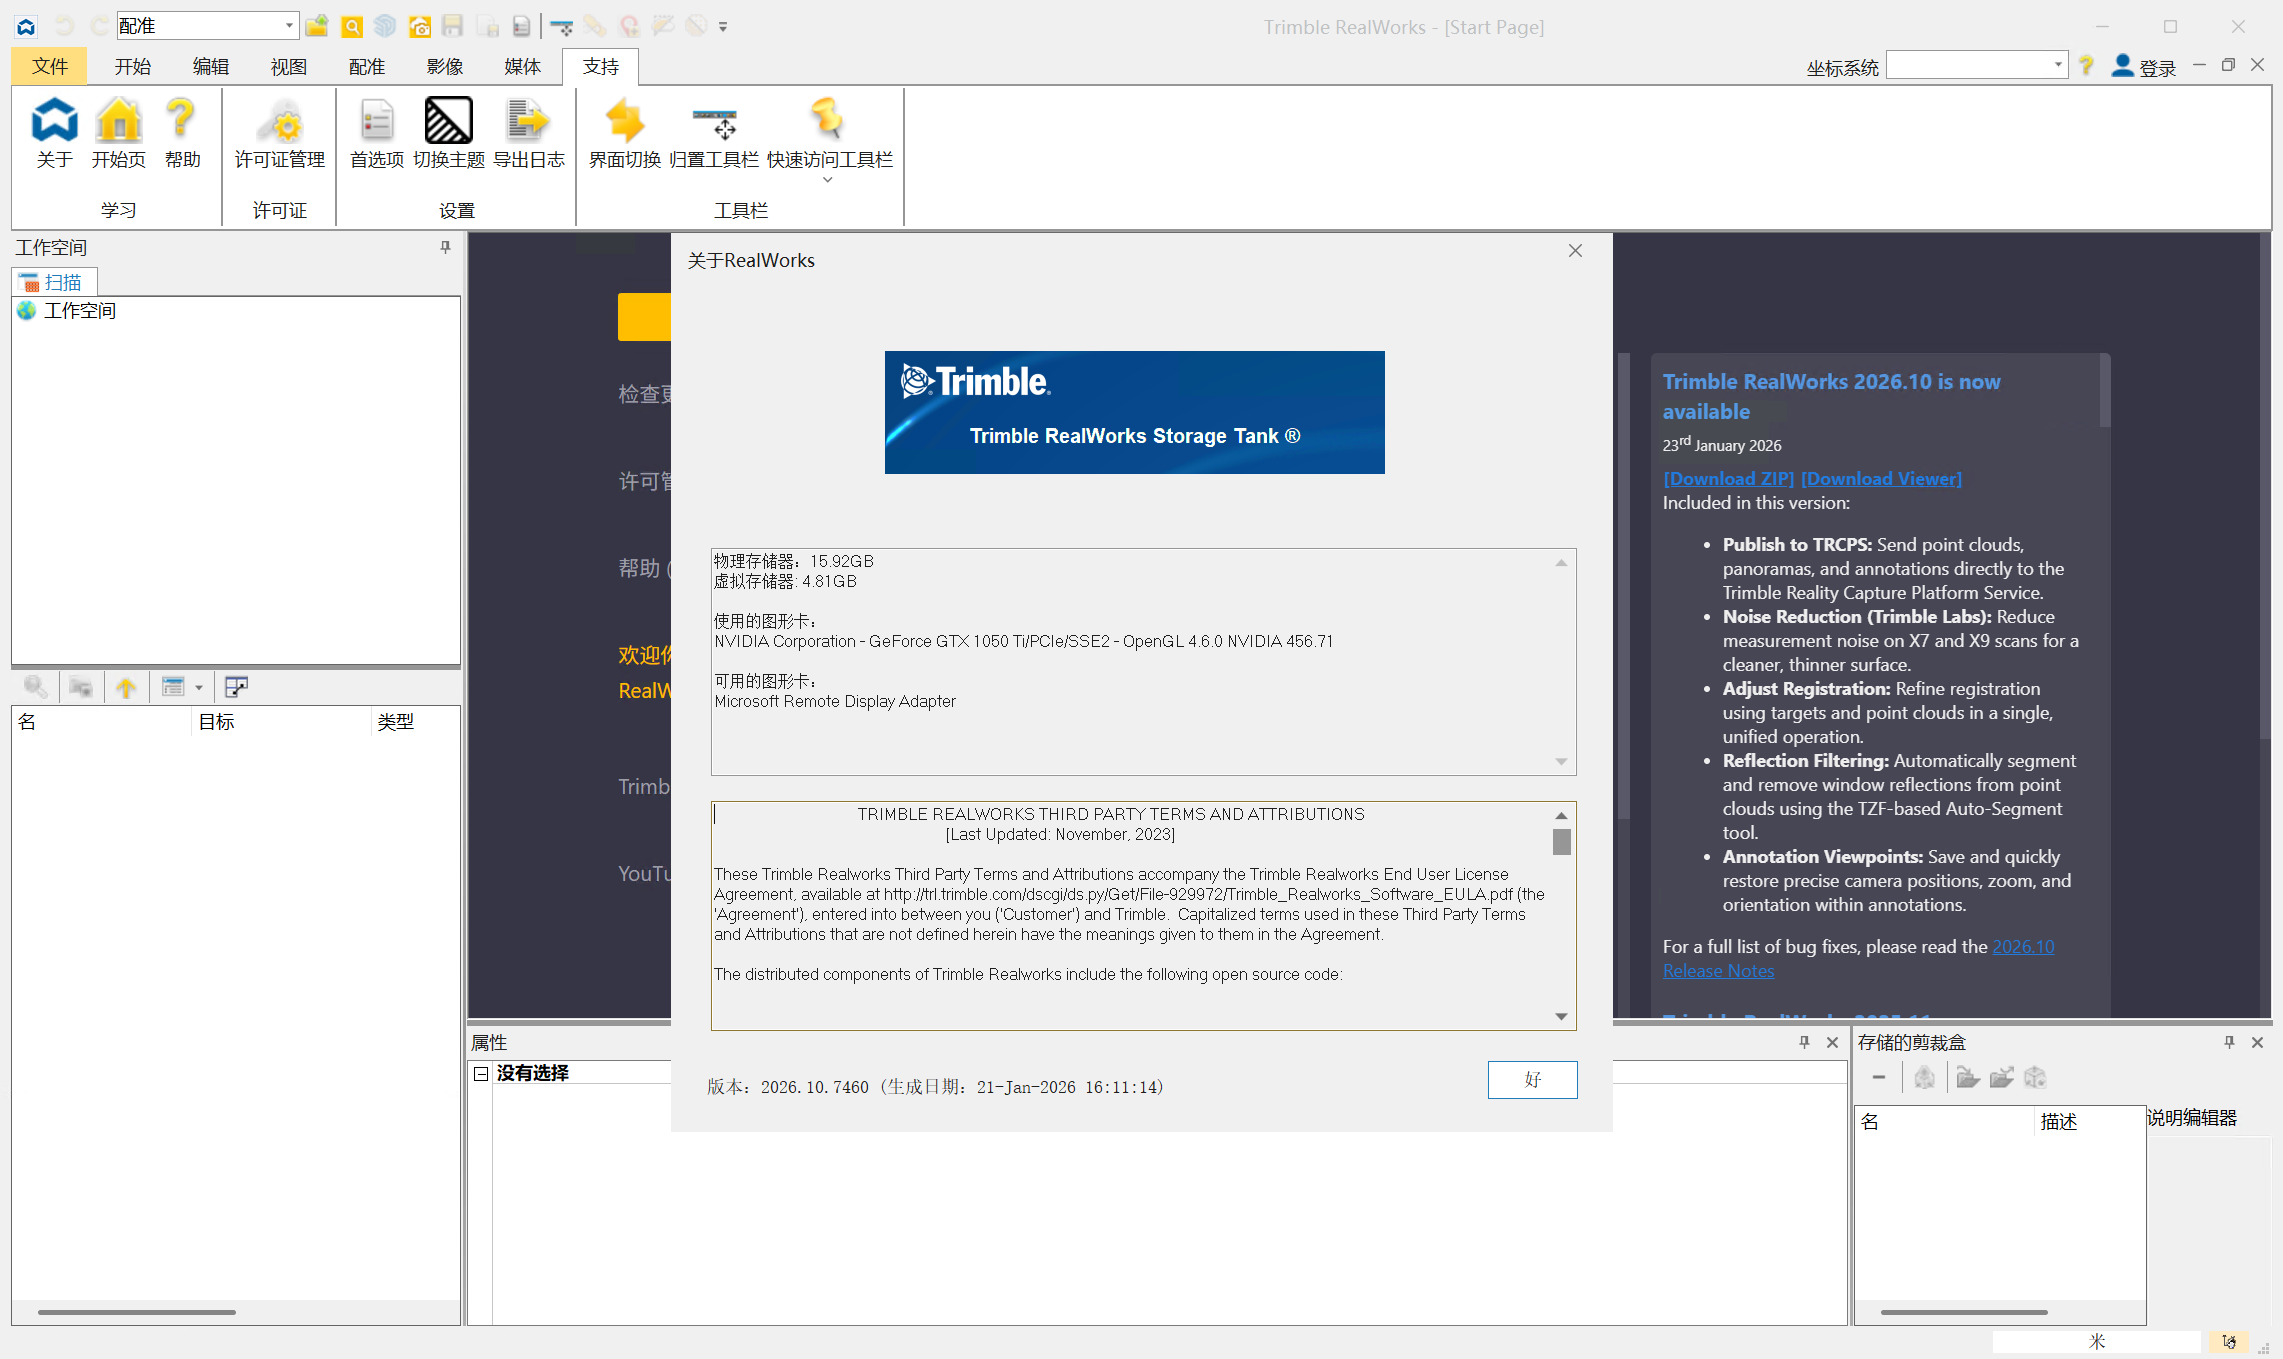Click the 目标 column header

(x=280, y=722)
